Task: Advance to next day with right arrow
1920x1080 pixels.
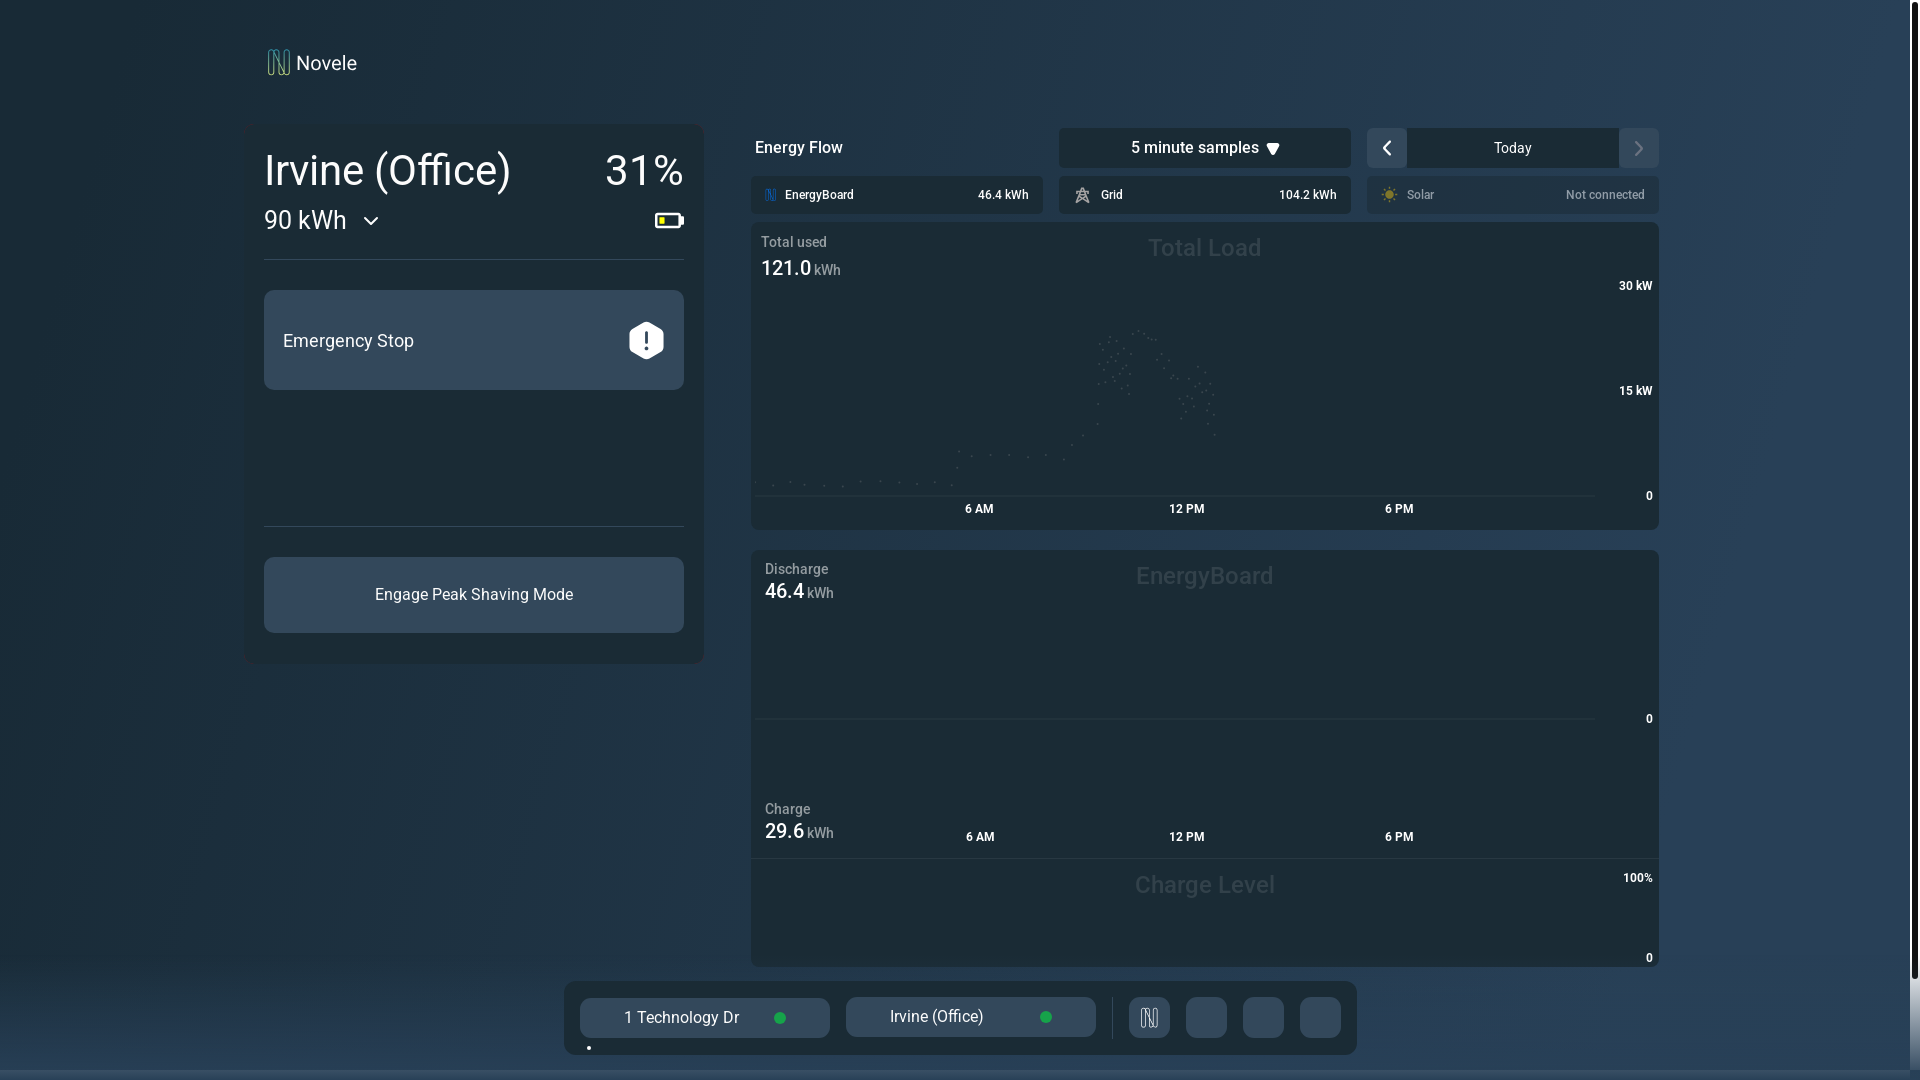Action: [1638, 148]
